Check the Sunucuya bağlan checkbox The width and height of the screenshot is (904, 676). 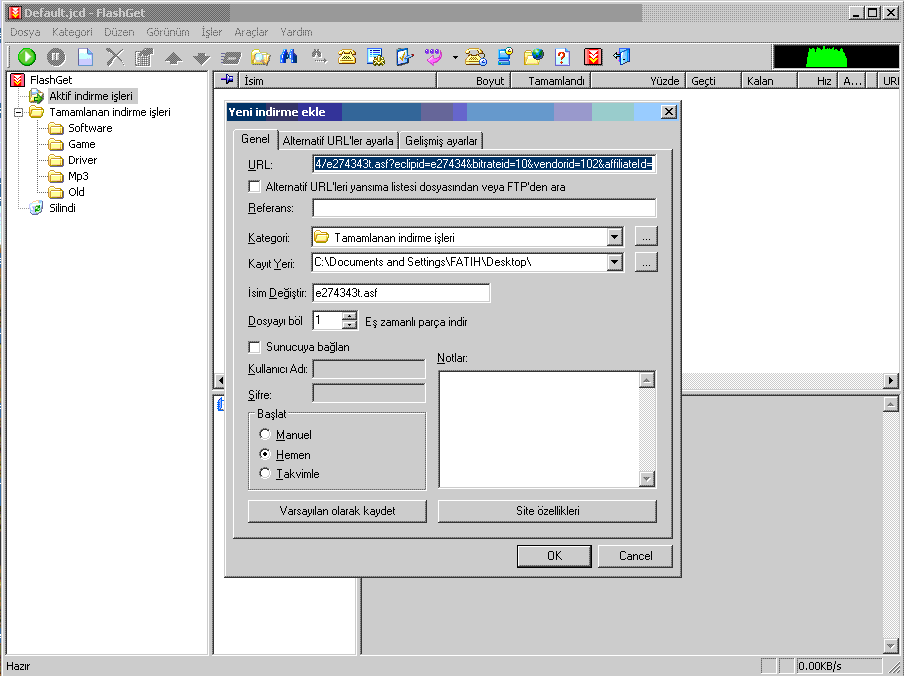254,347
